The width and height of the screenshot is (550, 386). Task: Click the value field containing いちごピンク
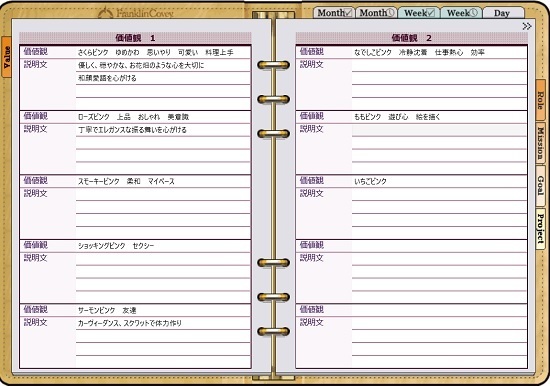439,181
